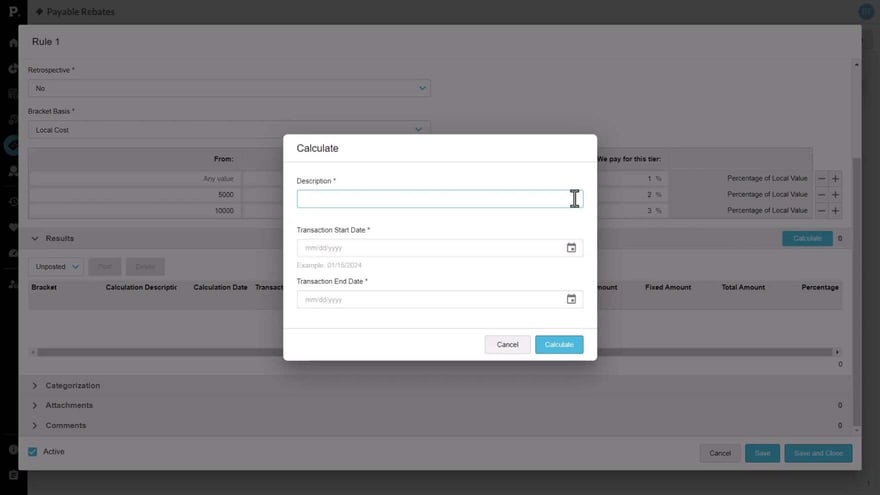Toggle the Active checkbox
The height and width of the screenshot is (495, 880).
(33, 452)
